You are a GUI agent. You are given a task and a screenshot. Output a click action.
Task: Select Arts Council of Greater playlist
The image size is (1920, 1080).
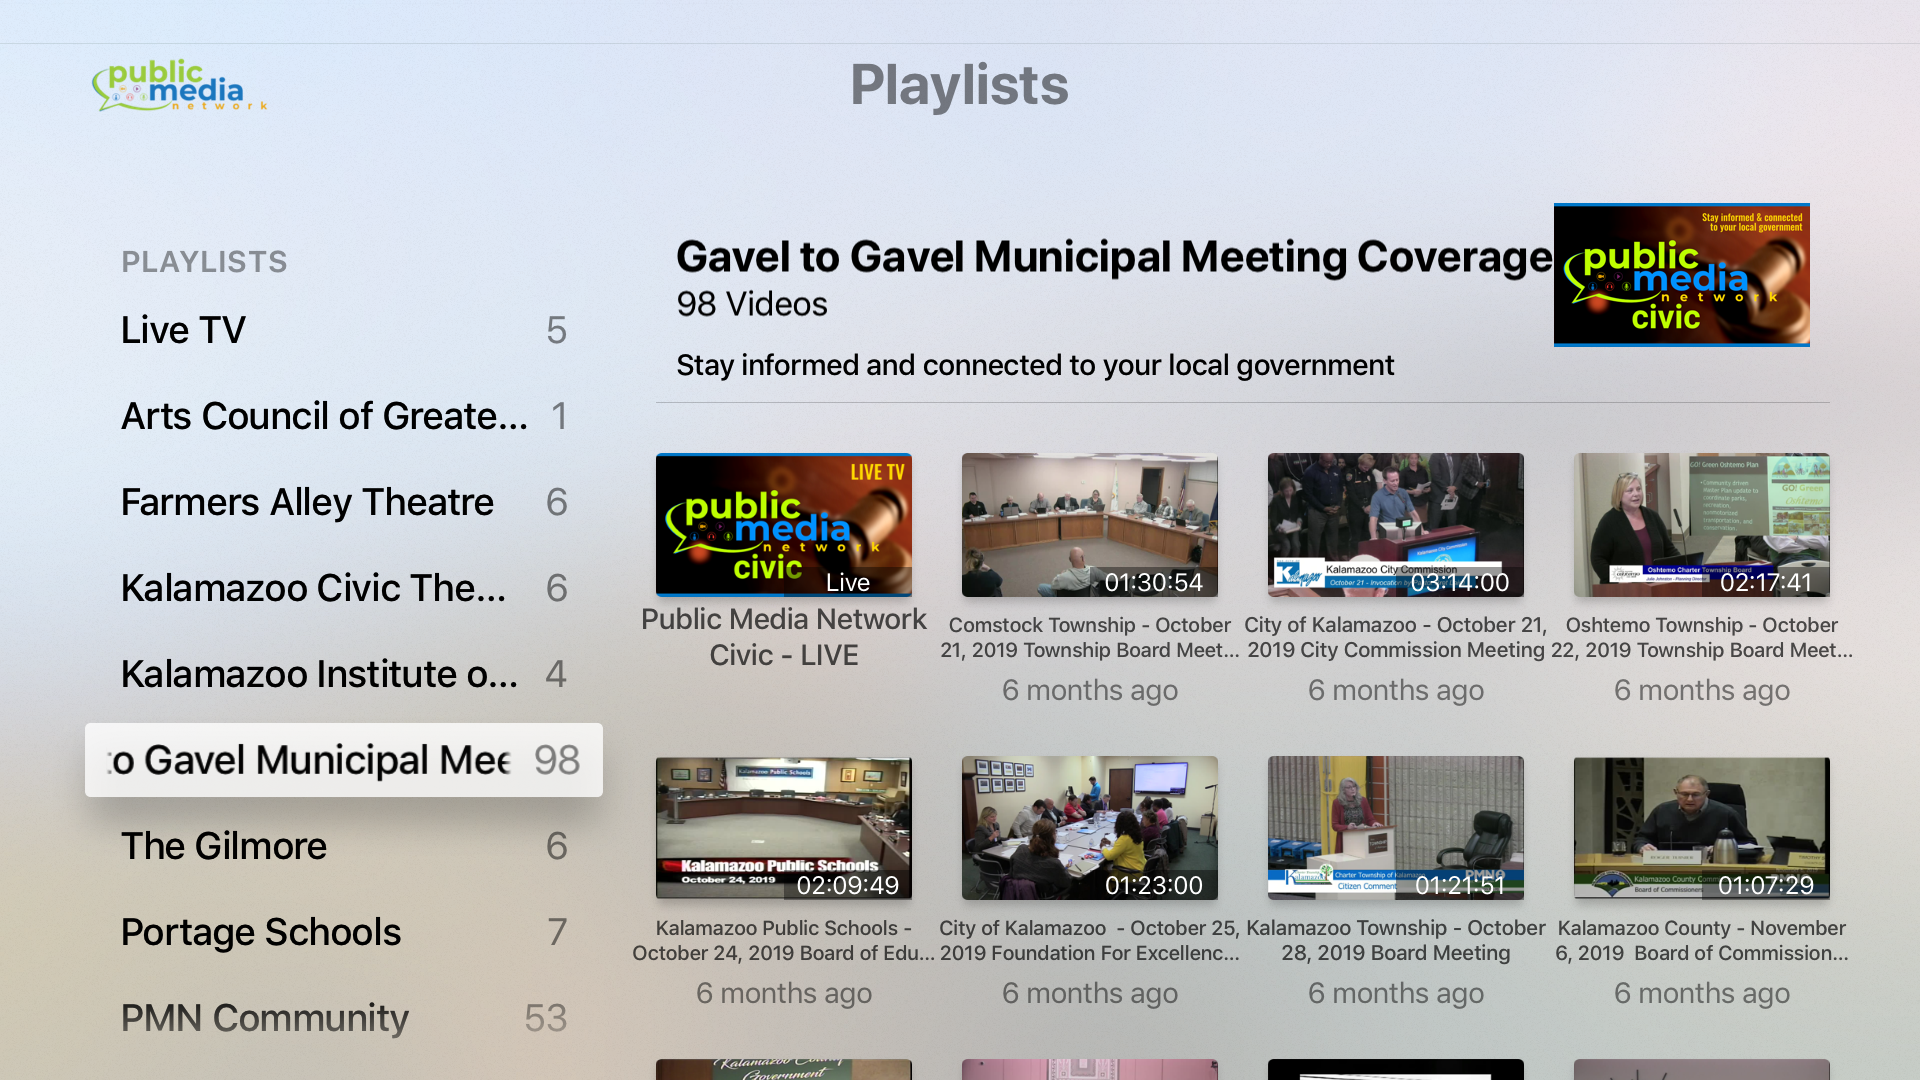[344, 416]
